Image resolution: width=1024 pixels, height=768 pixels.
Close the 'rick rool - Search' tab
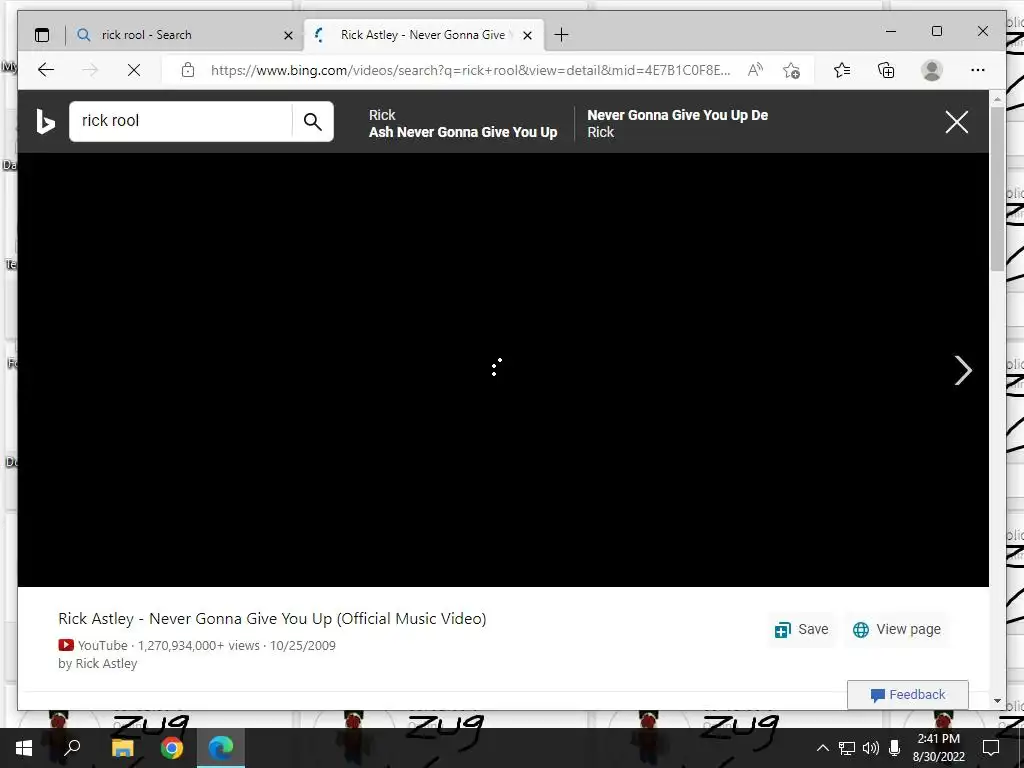(x=288, y=35)
